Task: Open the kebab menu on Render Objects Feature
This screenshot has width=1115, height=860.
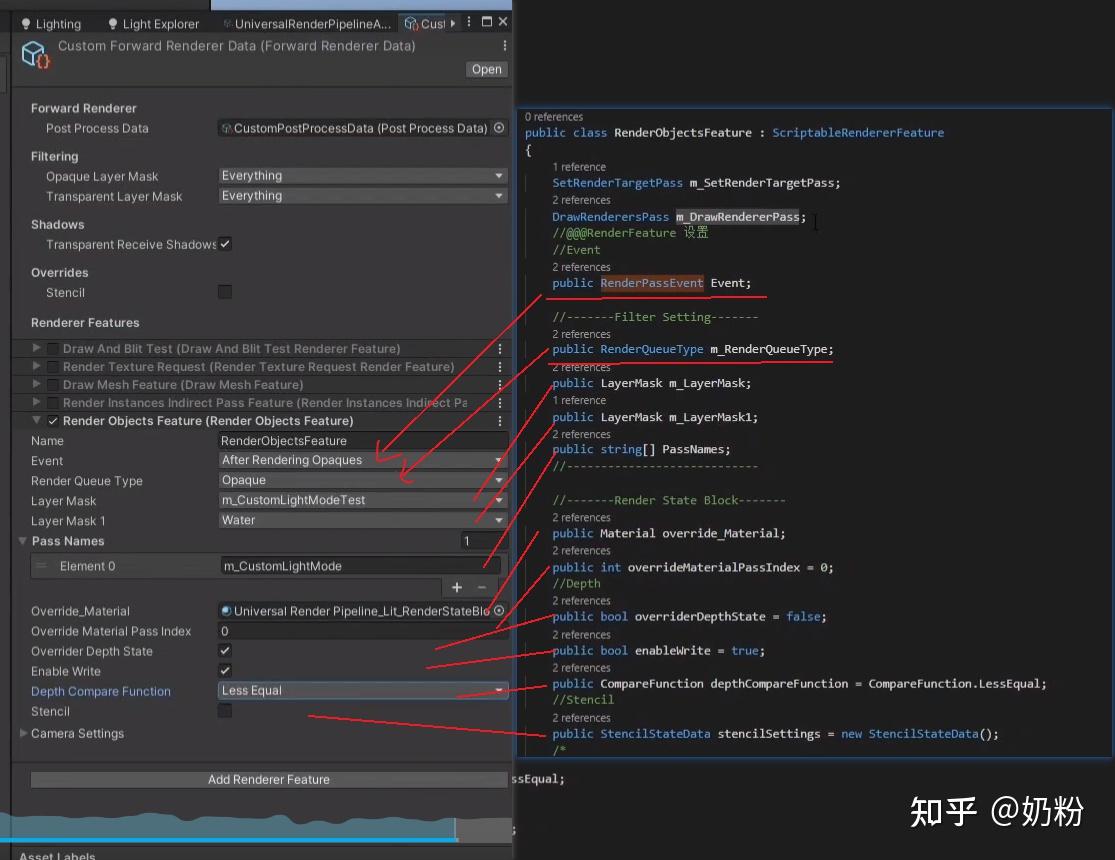Action: tap(500, 420)
